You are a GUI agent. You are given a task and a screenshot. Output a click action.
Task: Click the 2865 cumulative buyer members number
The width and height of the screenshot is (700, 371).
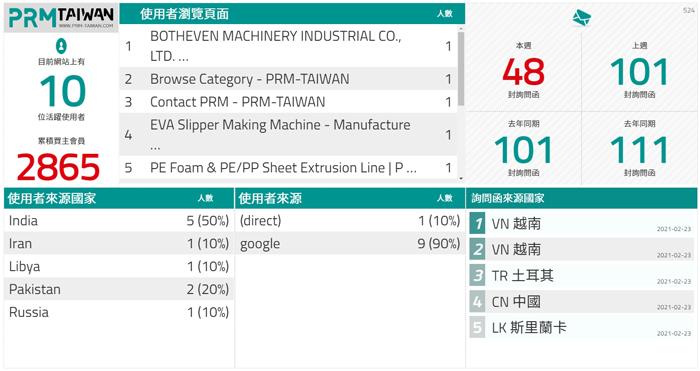(x=58, y=167)
